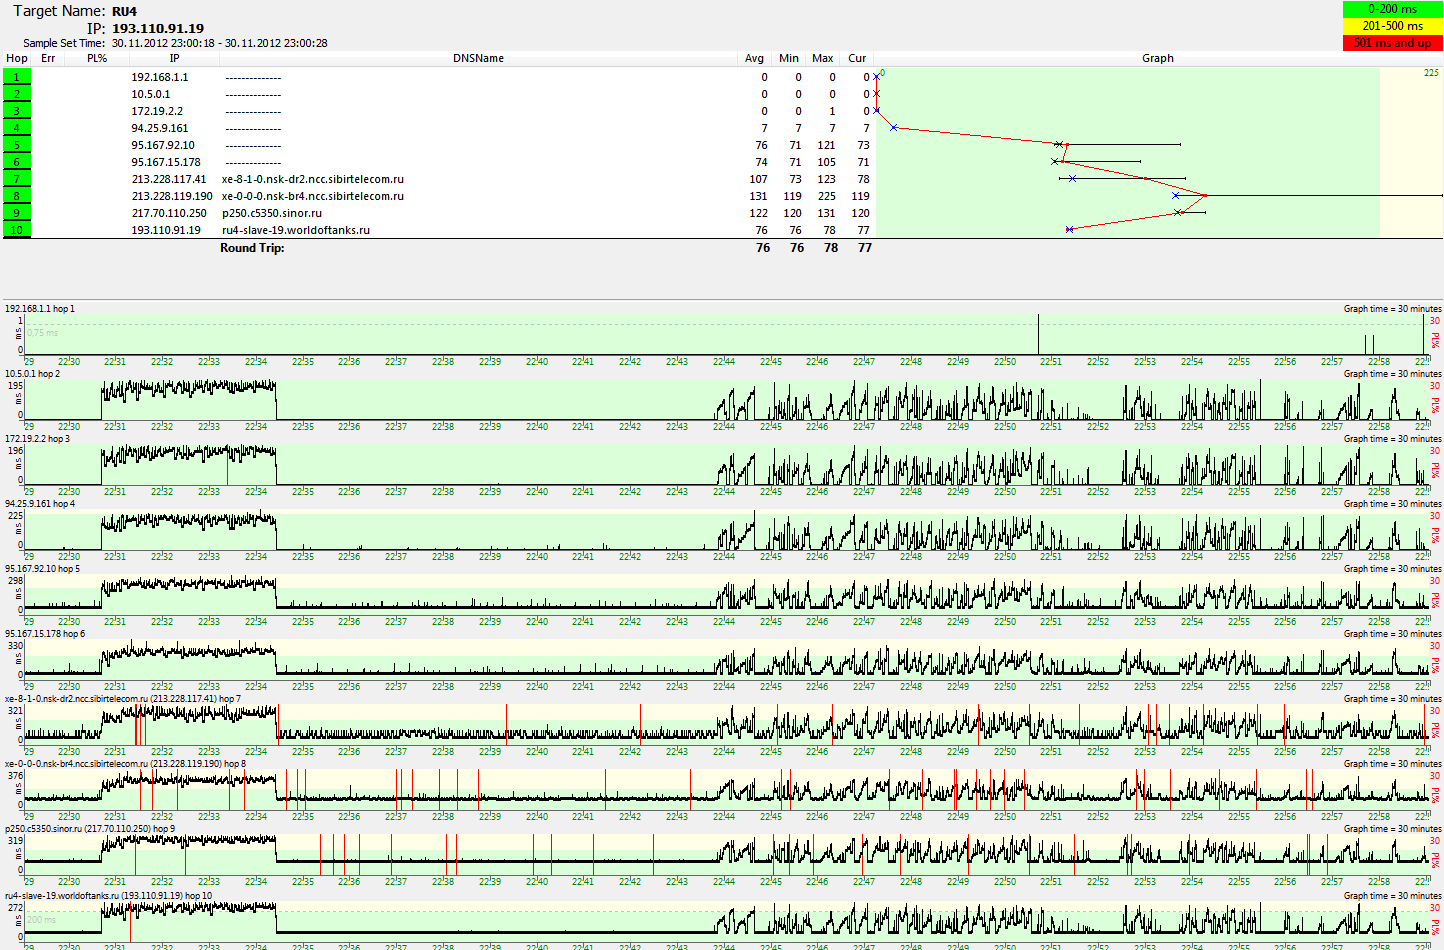Click the green 0-200 ms legend swatch

point(1392,9)
